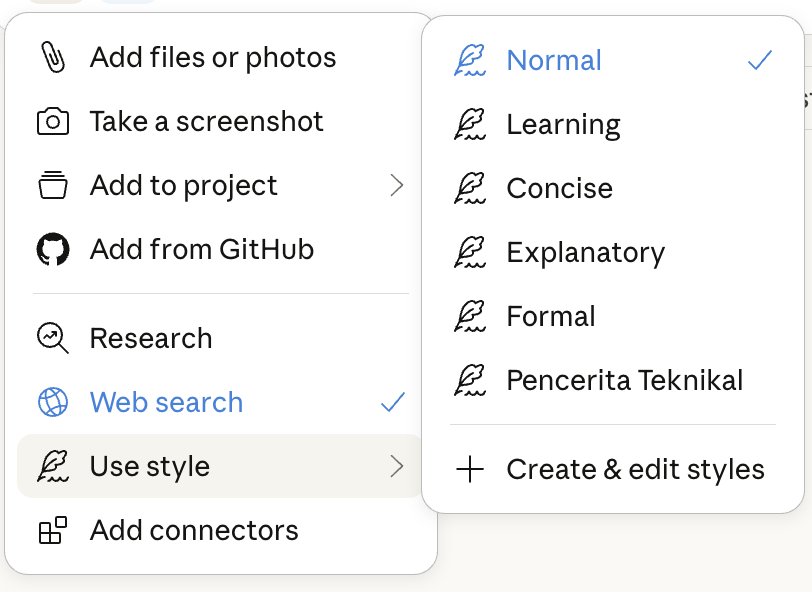
Task: Click the project stack icon
Action: (52, 186)
